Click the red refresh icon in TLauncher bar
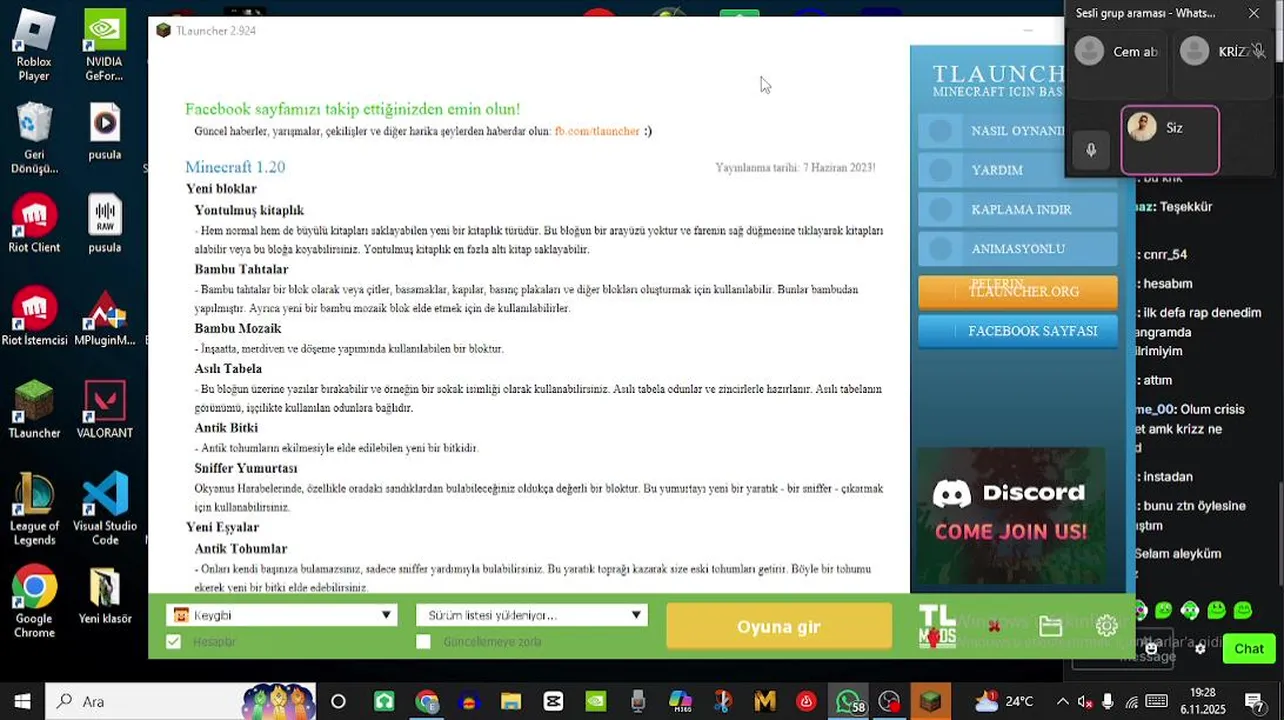Viewport: 1284px width, 720px height. click(x=994, y=627)
